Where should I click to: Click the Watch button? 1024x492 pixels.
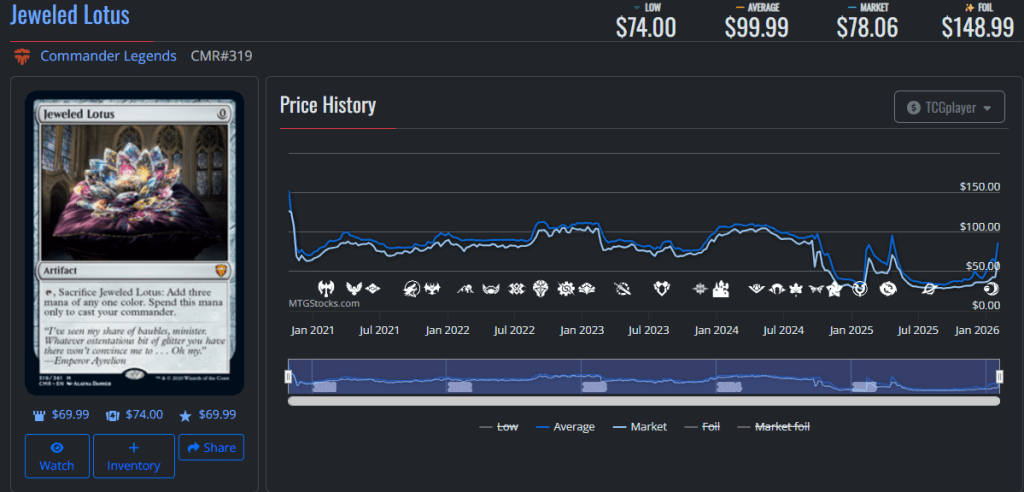[x=57, y=456]
